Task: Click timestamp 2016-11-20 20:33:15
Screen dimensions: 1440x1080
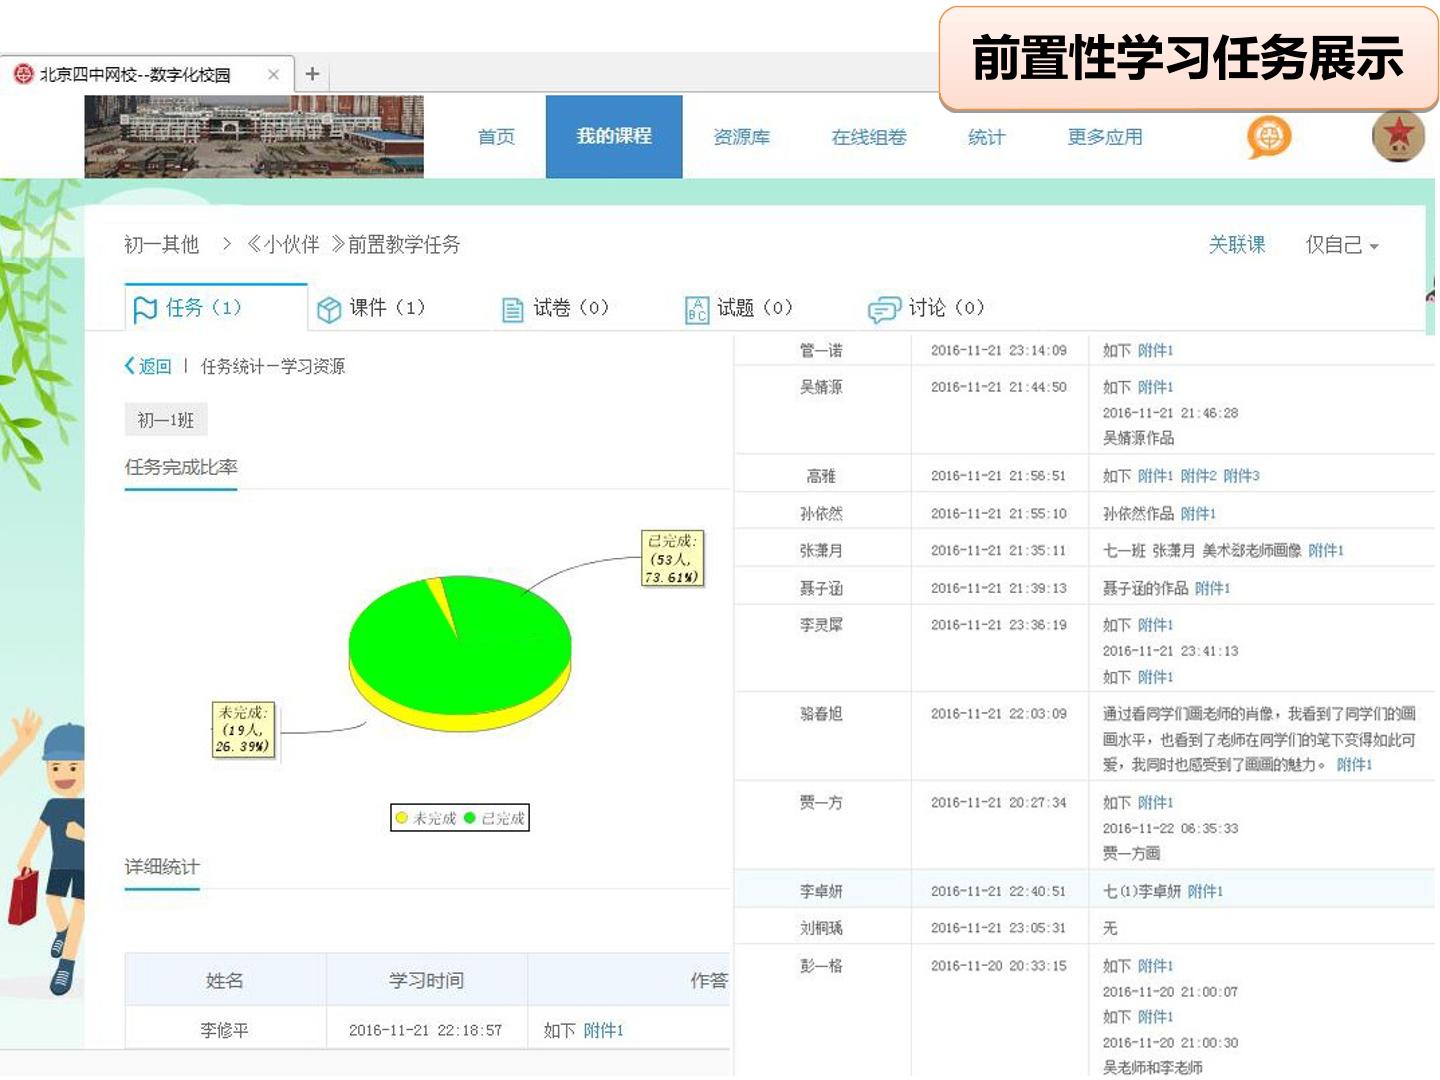Action: [998, 967]
